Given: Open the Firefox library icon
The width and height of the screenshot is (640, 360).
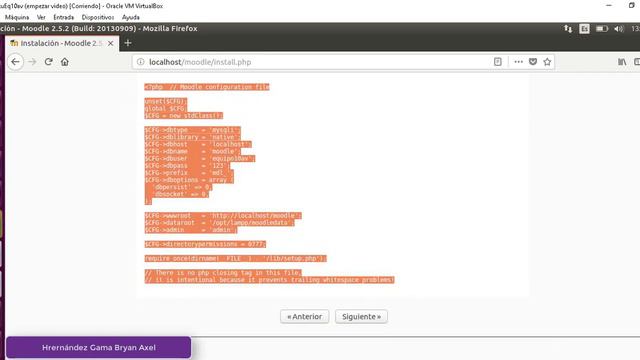Looking at the screenshot, I should coord(622,62).
